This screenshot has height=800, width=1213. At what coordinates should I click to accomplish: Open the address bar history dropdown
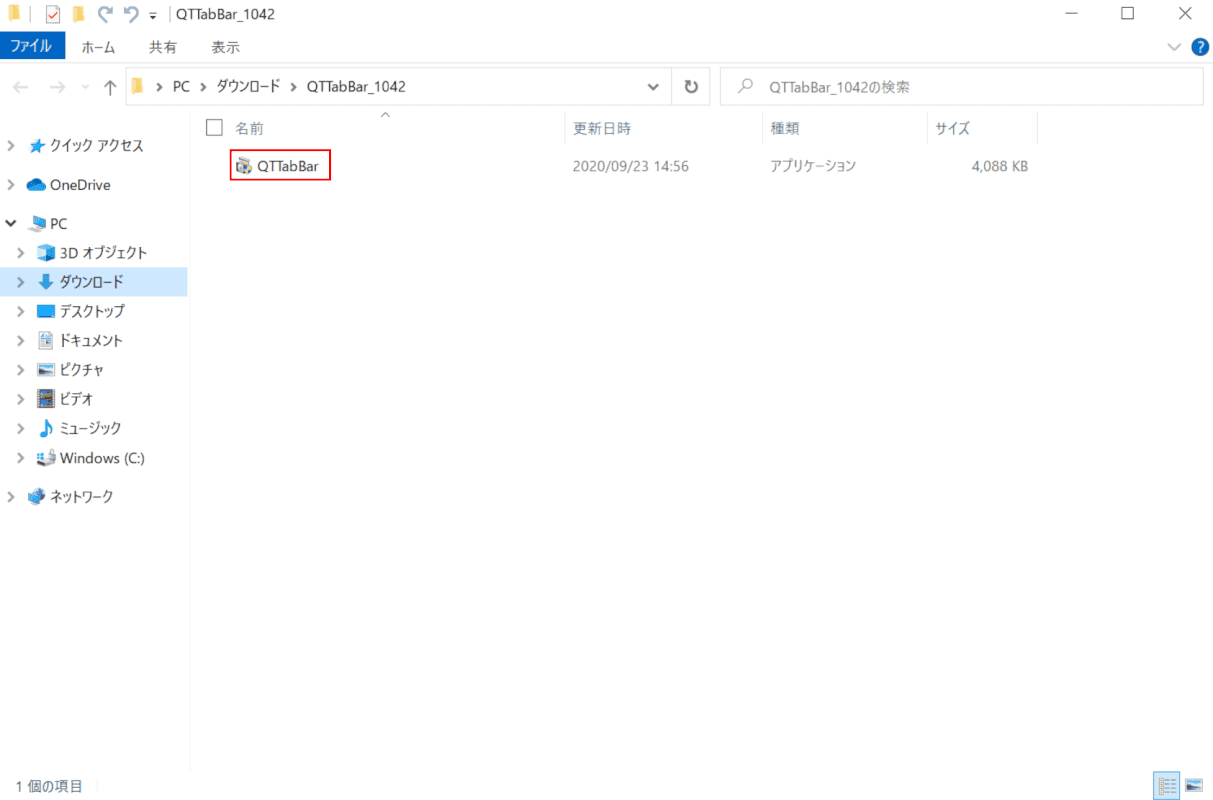click(654, 87)
